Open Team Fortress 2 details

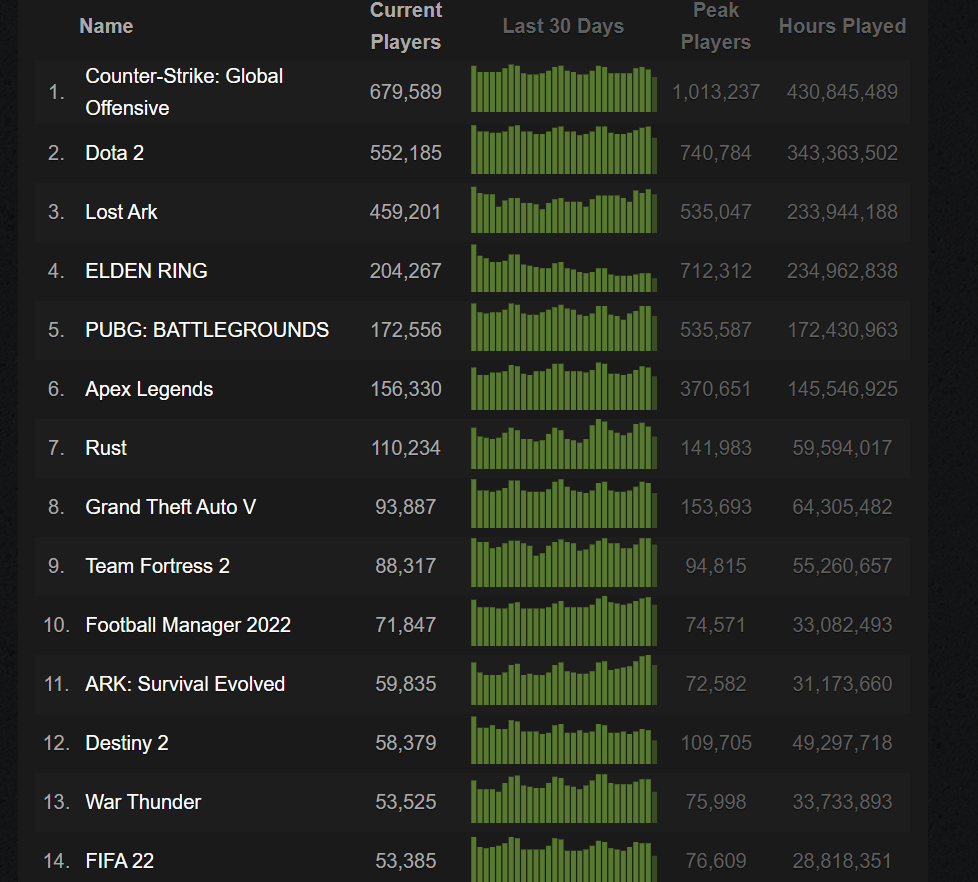click(157, 566)
